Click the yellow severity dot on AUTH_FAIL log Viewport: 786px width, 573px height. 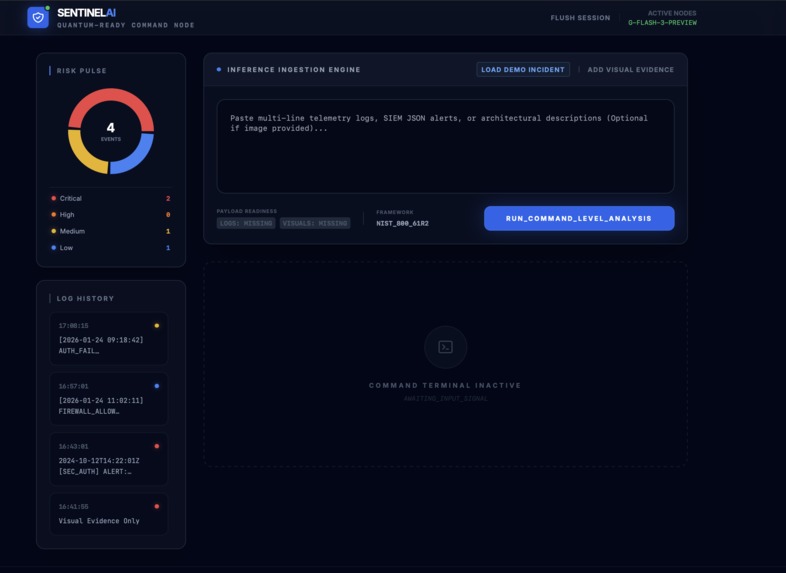157,326
